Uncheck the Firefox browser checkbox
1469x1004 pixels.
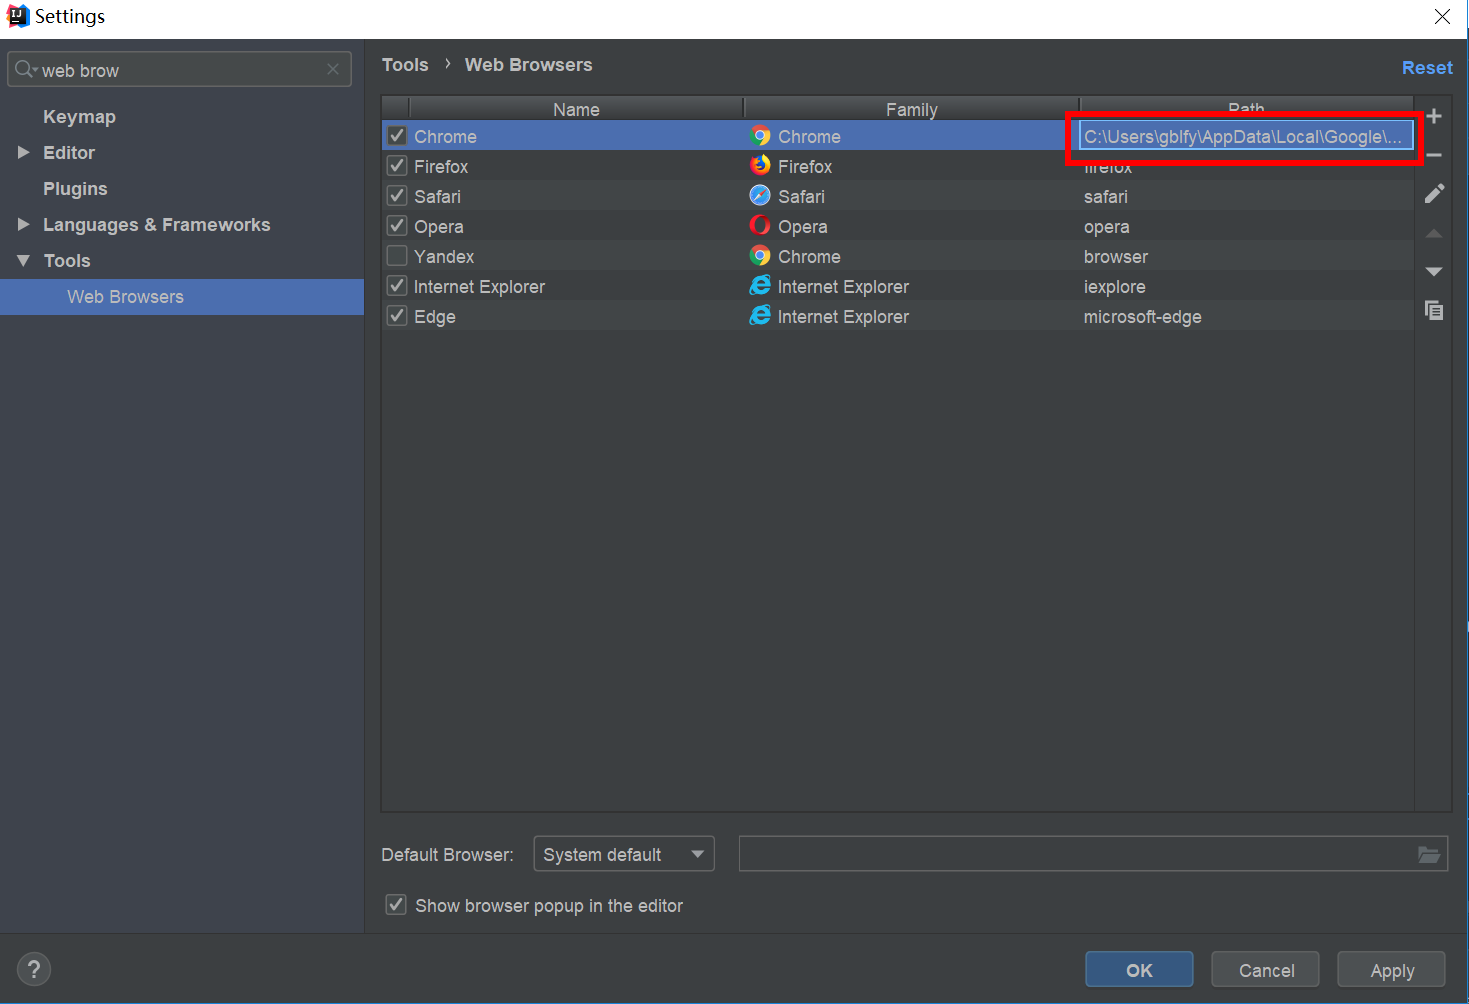pyautogui.click(x=397, y=166)
